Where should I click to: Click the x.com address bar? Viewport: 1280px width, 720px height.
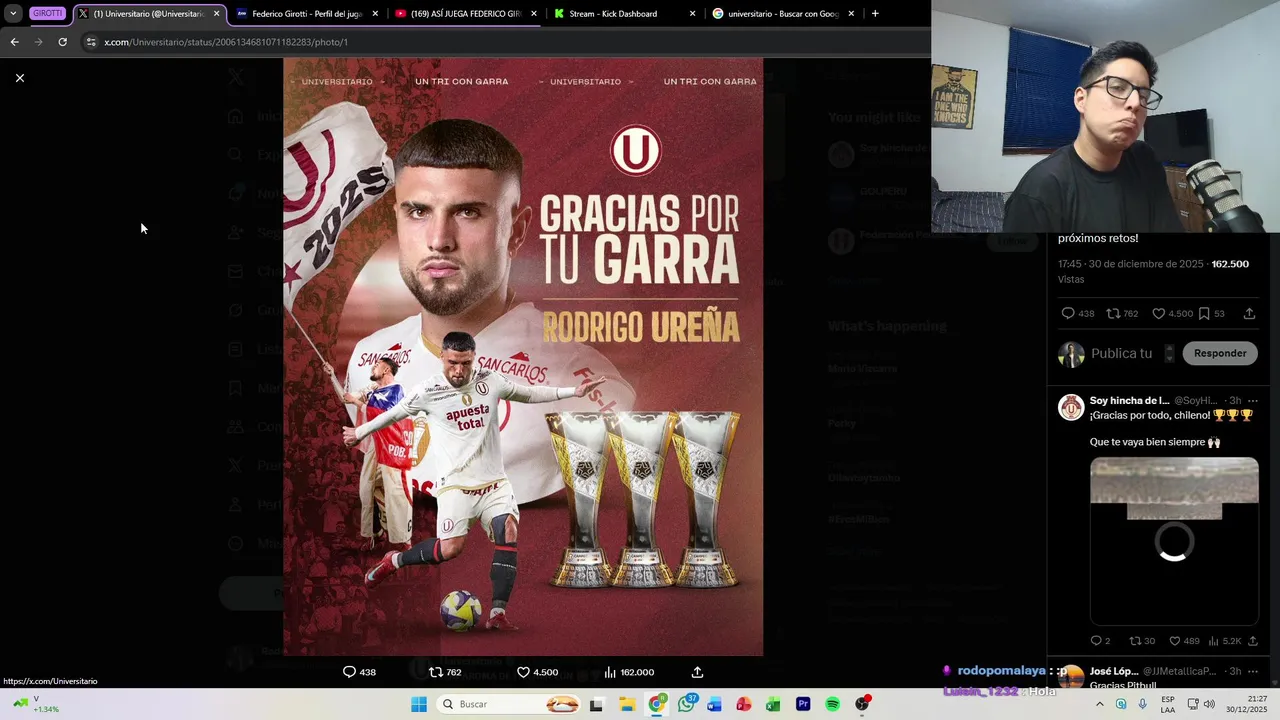(x=500, y=42)
